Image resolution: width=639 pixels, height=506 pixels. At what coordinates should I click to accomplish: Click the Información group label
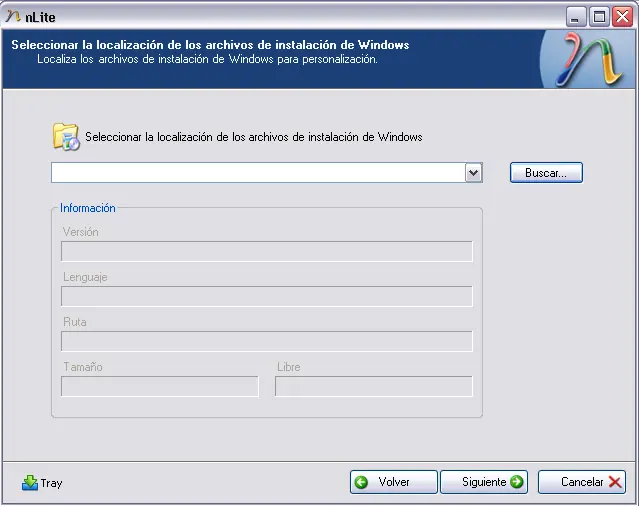pyautogui.click(x=88, y=208)
